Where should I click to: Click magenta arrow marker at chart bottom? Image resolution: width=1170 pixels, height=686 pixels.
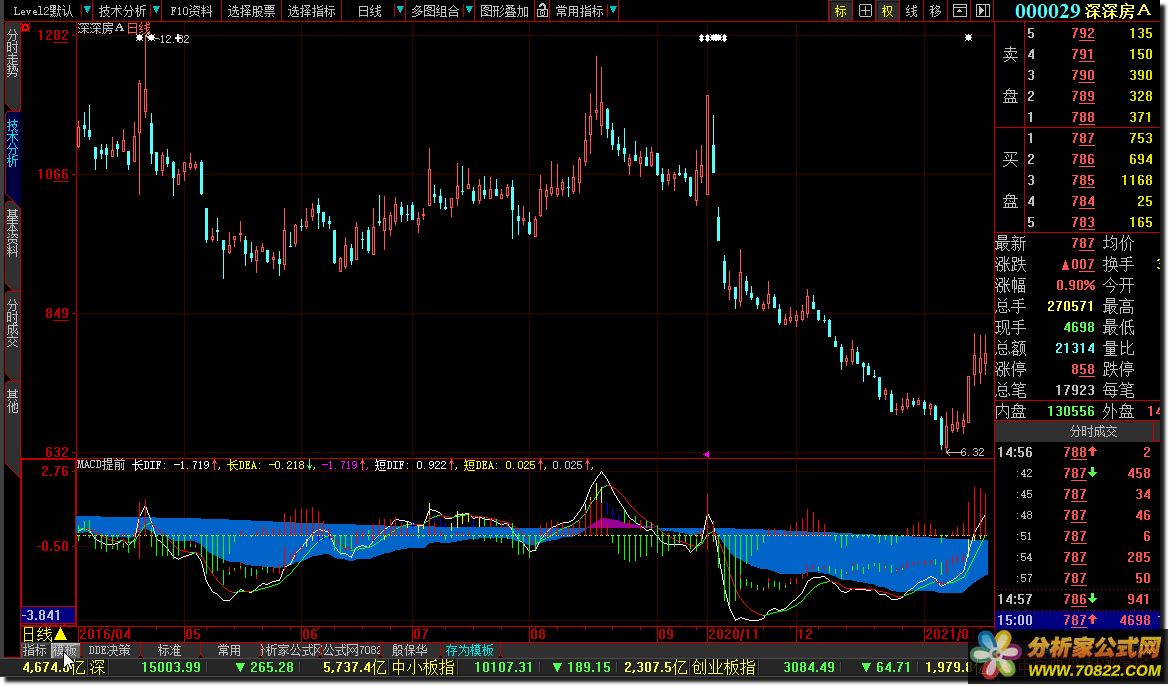click(706, 454)
